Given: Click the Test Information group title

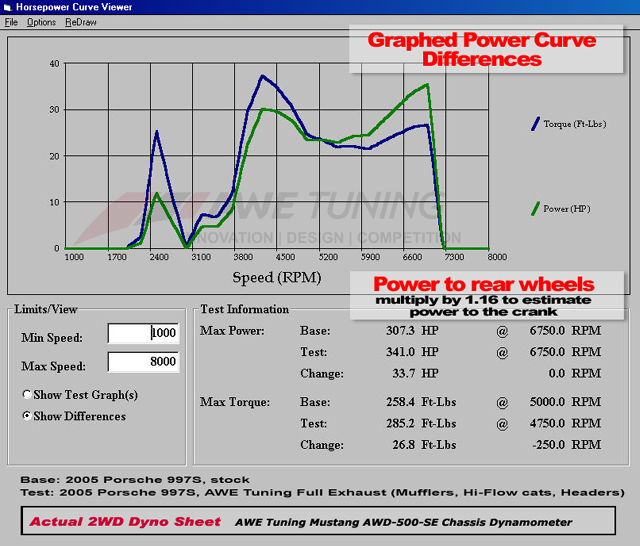Looking at the screenshot, I should pos(244,309).
